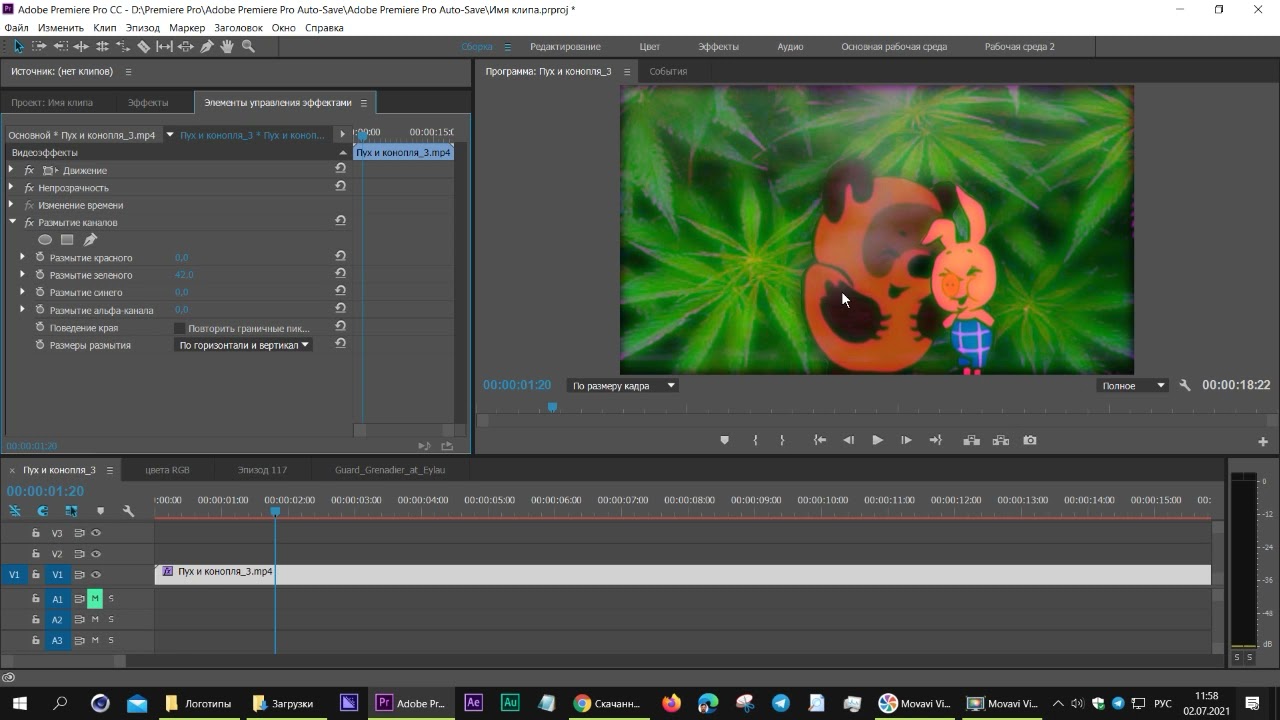Open After Effects from the taskbar

coord(473,703)
